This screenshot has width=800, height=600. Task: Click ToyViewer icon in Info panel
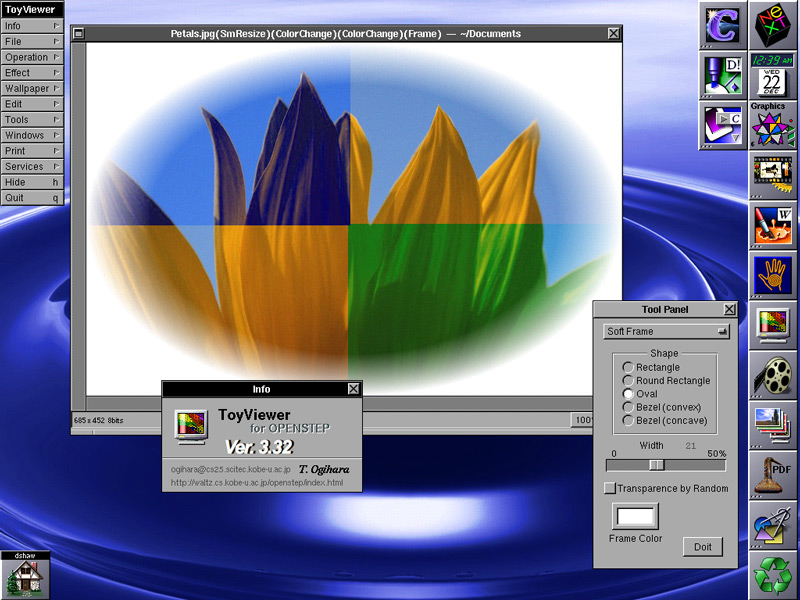click(x=191, y=427)
